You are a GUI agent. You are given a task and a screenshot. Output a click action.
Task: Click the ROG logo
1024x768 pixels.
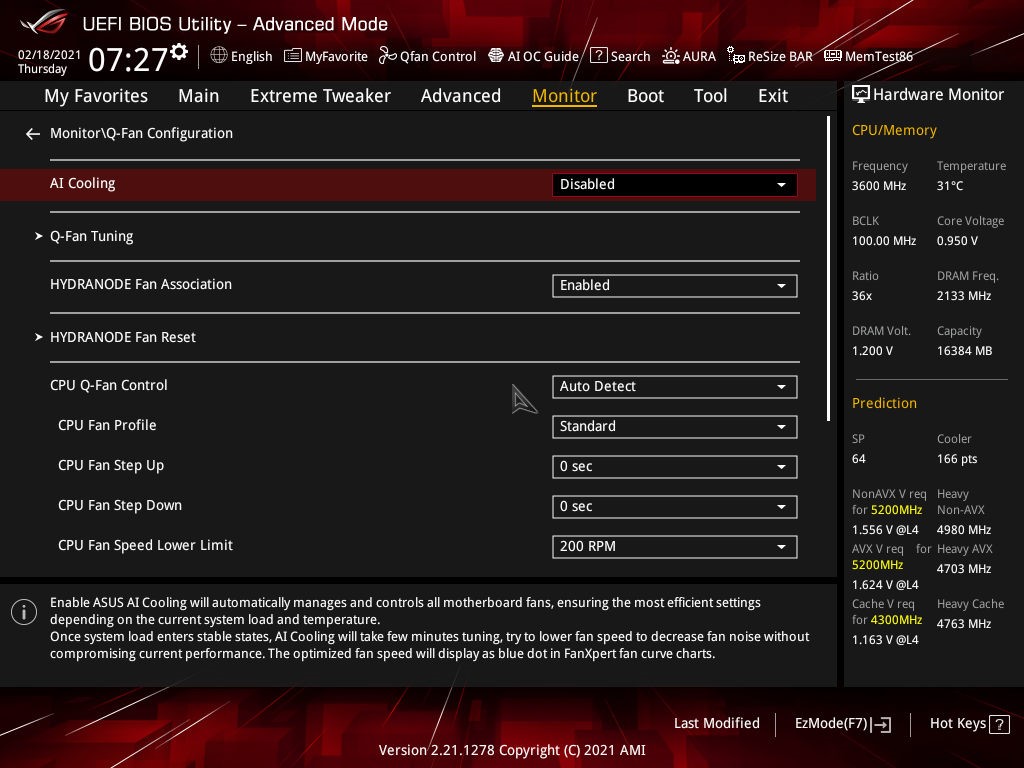(x=43, y=22)
